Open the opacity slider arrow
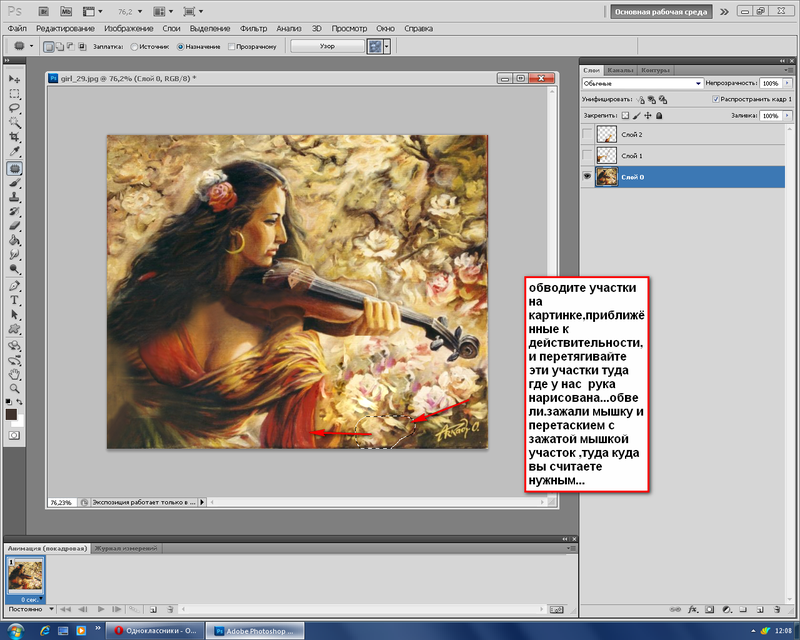This screenshot has width=800, height=640. [787, 83]
